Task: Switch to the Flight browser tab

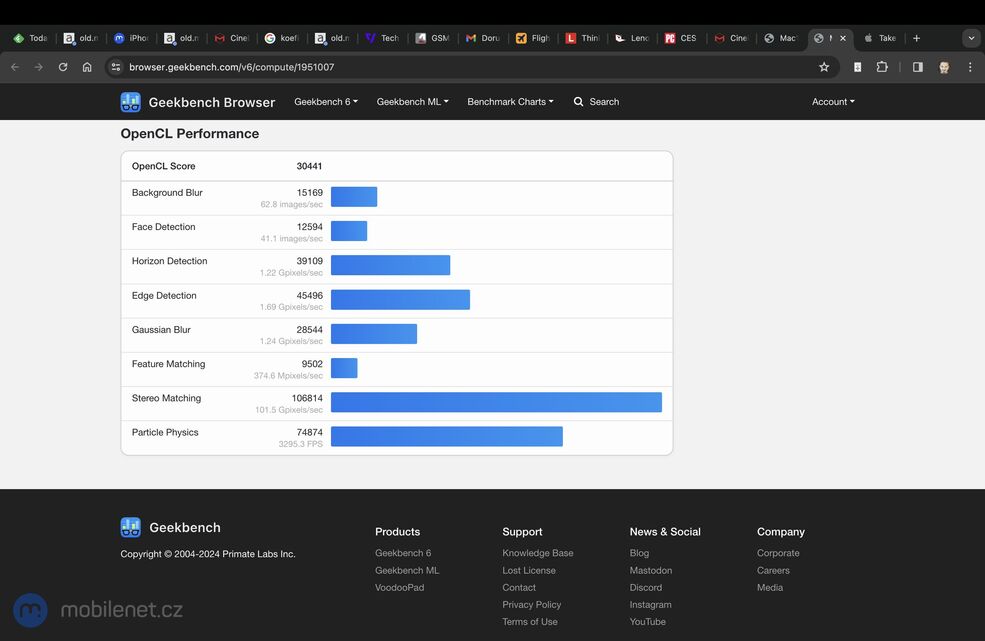Action: click(x=533, y=38)
